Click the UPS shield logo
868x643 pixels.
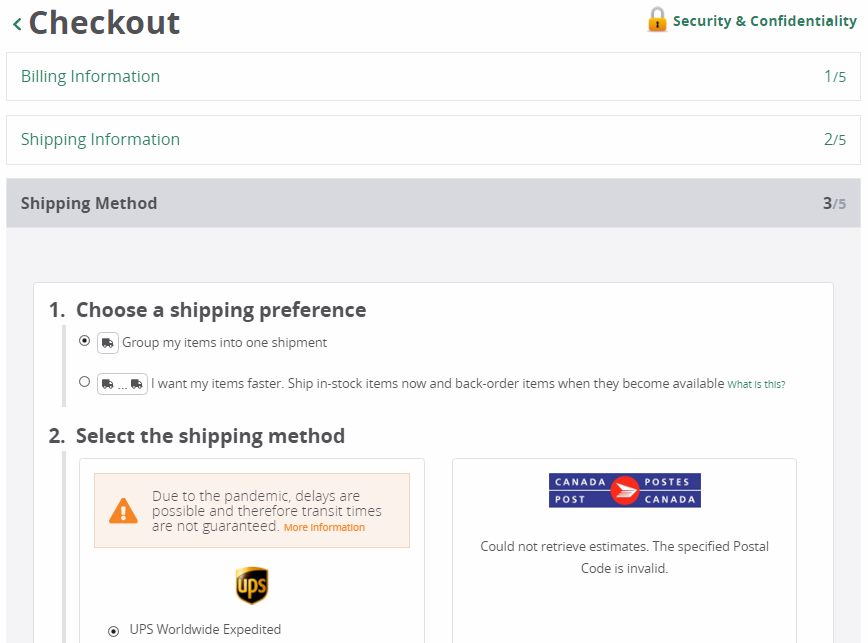pos(252,585)
